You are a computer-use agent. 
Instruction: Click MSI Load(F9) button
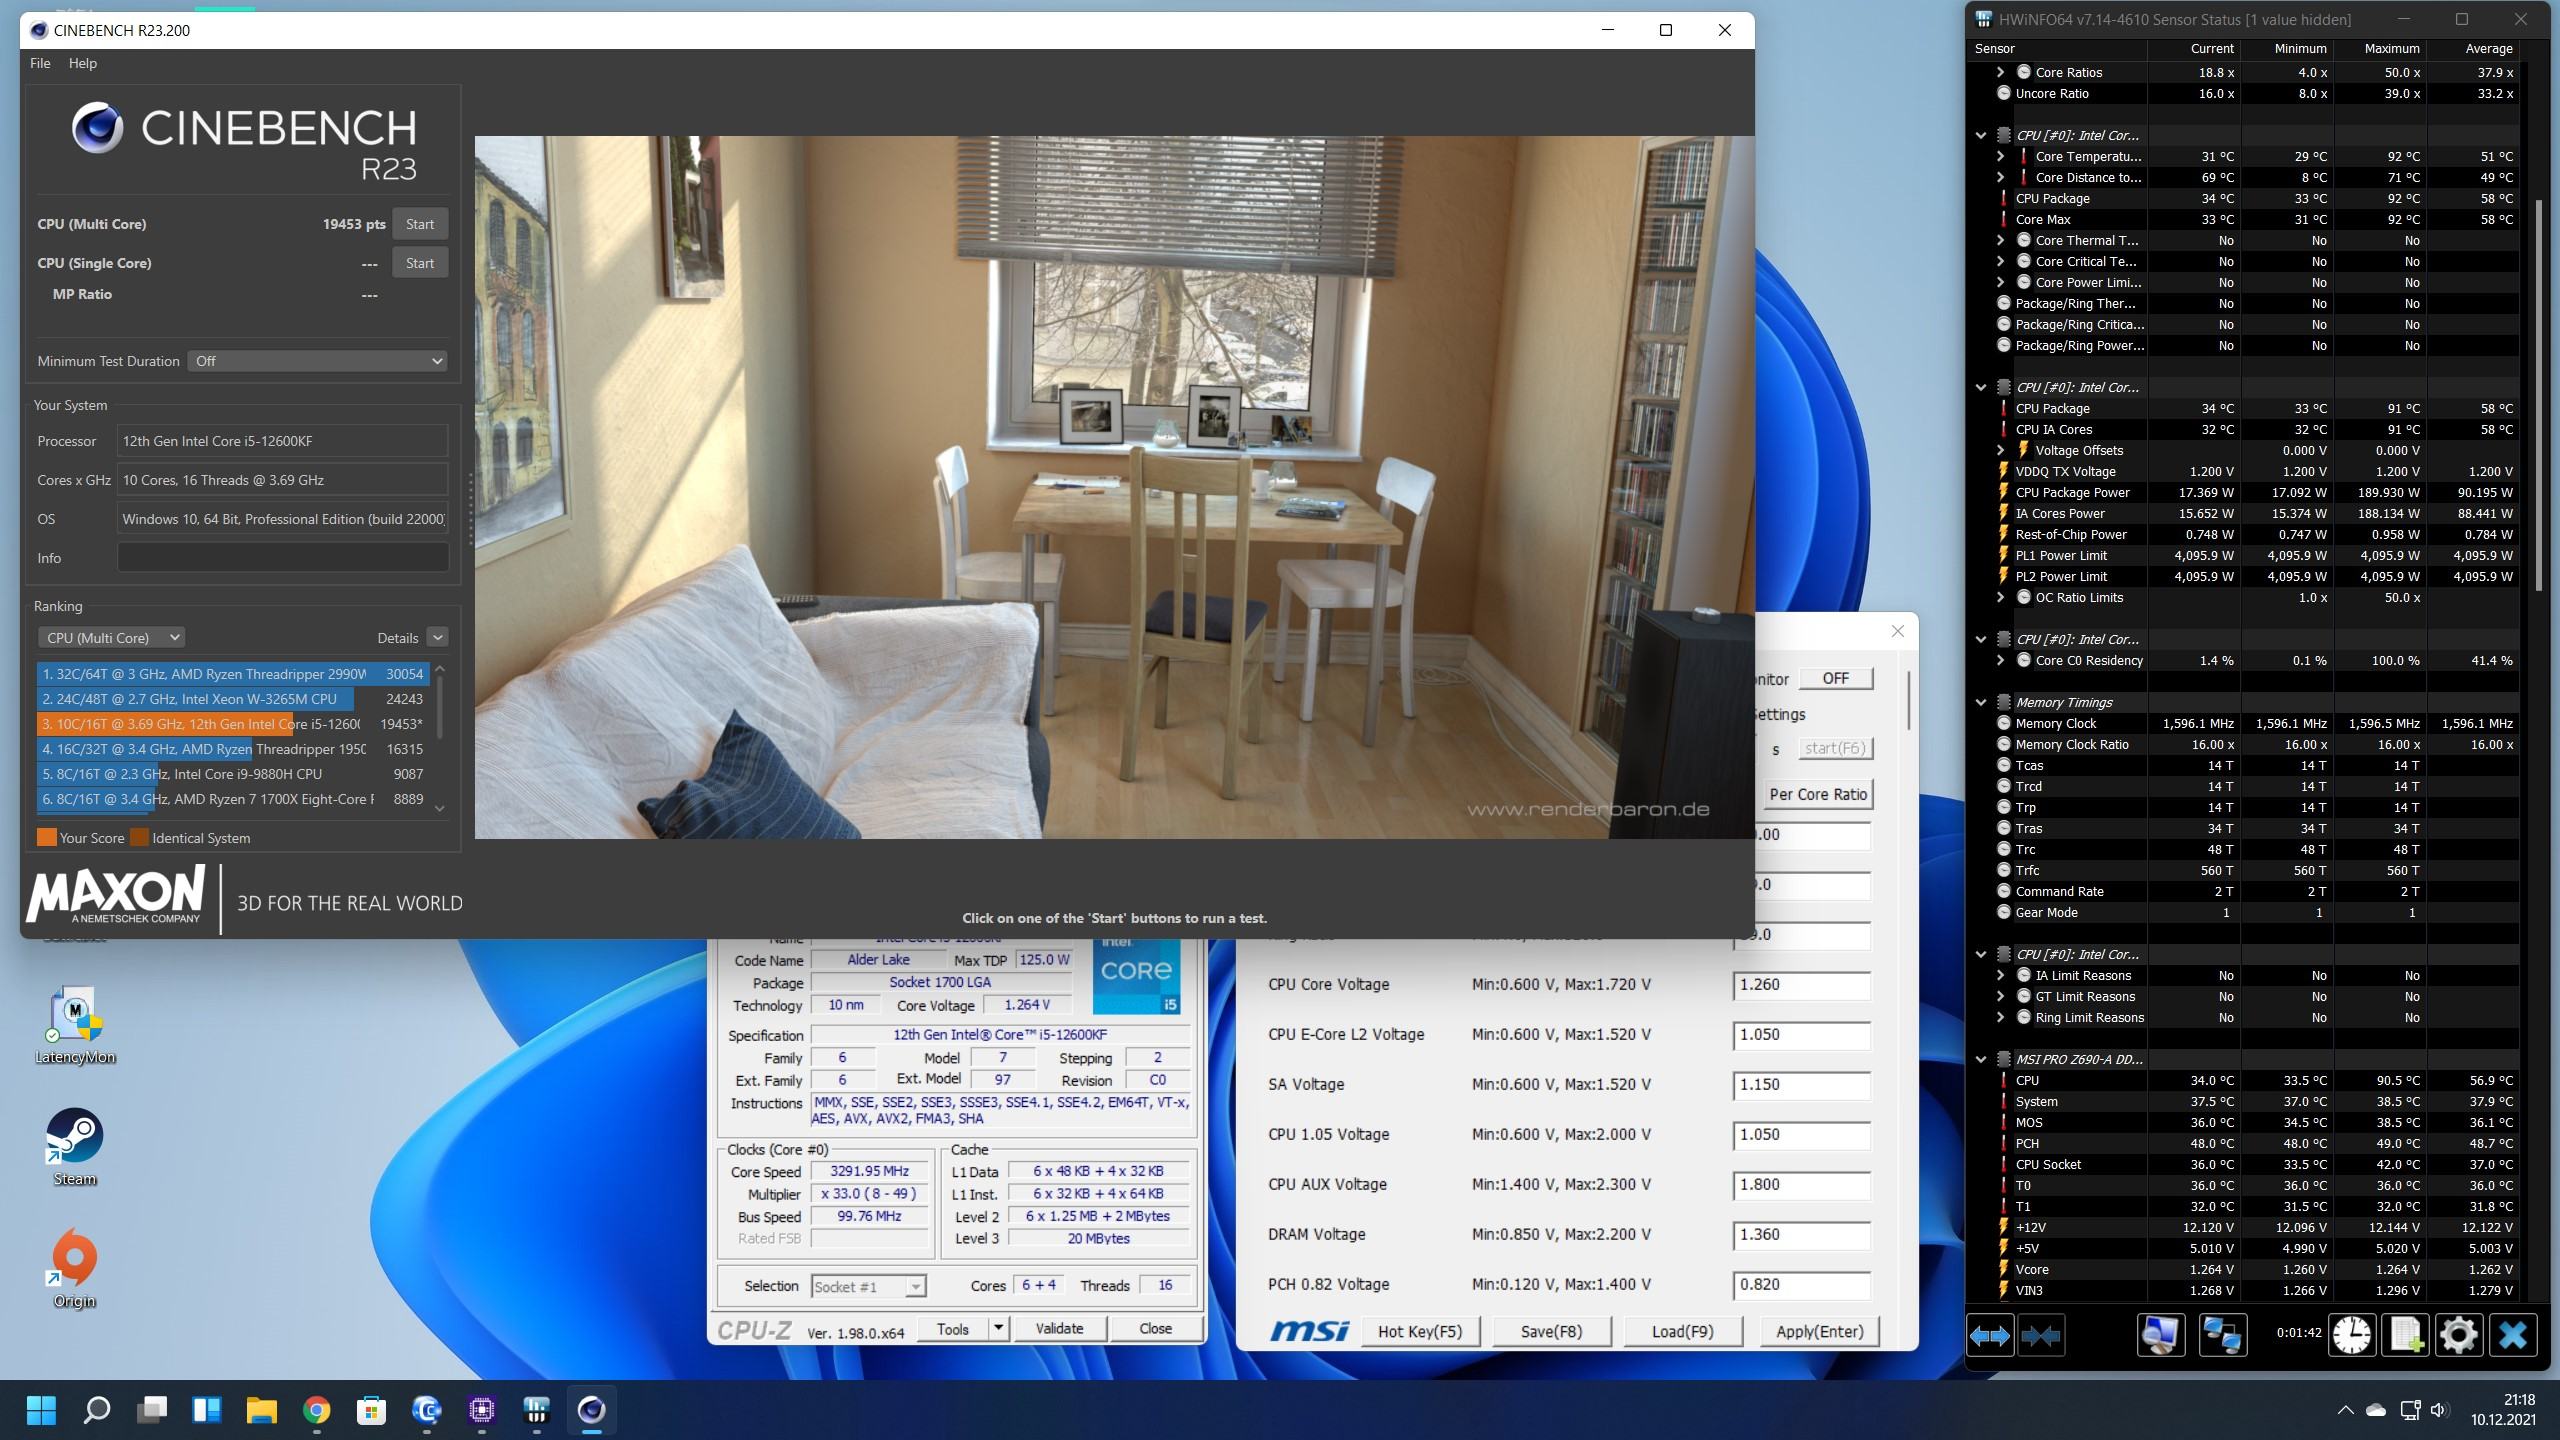(1682, 1332)
